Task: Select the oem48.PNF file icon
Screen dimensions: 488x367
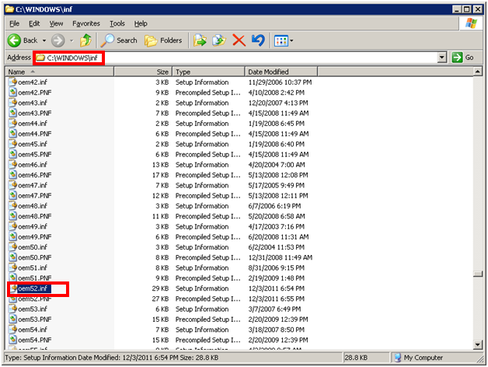Action: click(x=13, y=216)
